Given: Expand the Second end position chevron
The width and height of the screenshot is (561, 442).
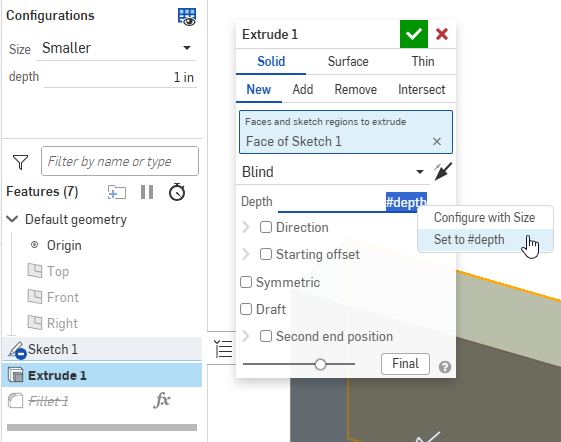Looking at the screenshot, I should click(x=246, y=336).
